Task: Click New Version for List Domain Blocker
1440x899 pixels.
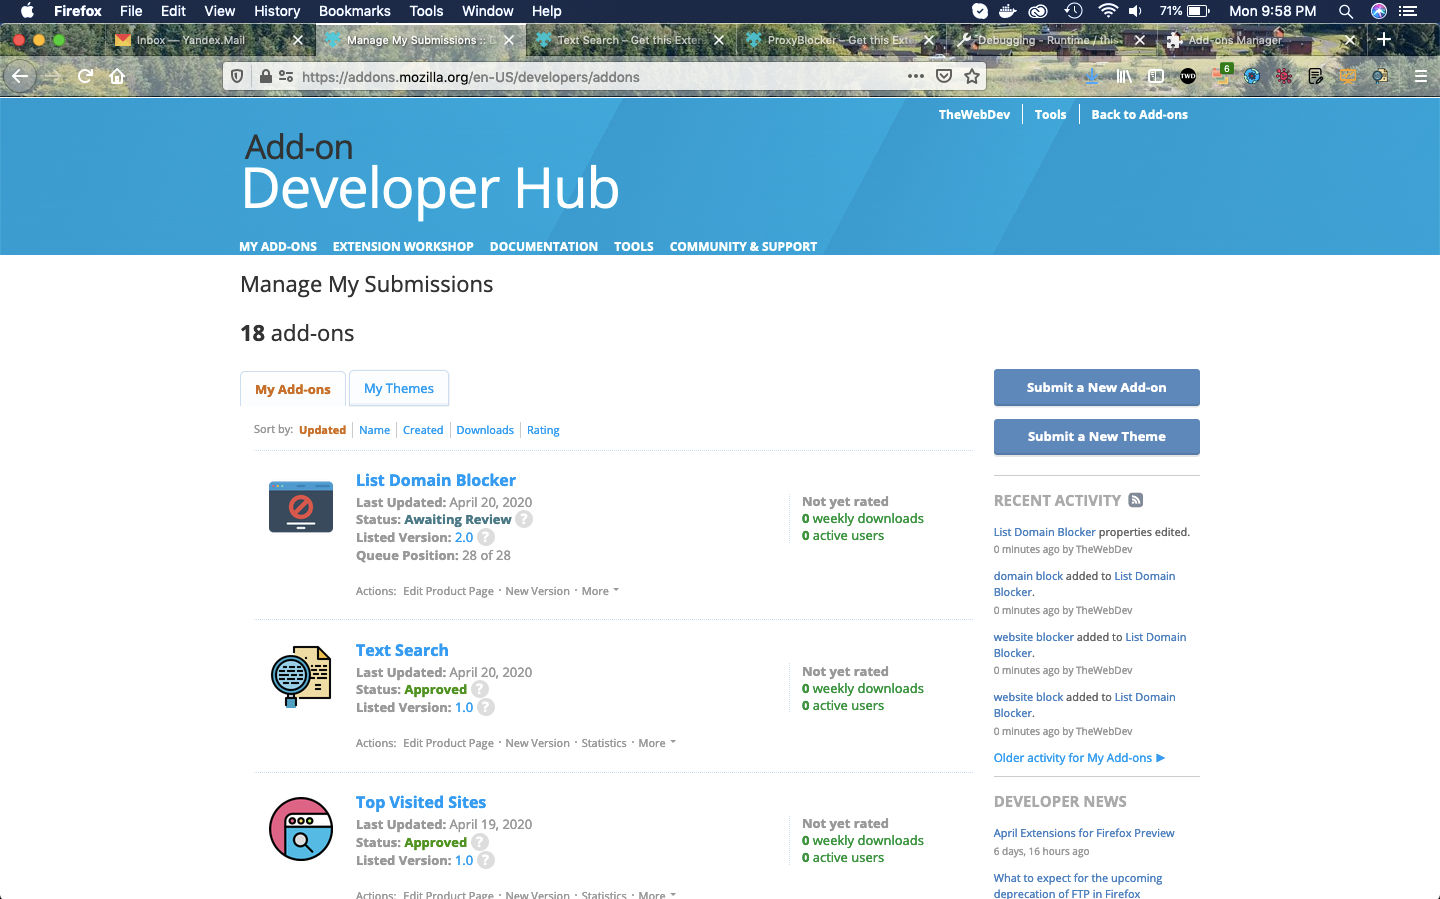Action: (538, 591)
